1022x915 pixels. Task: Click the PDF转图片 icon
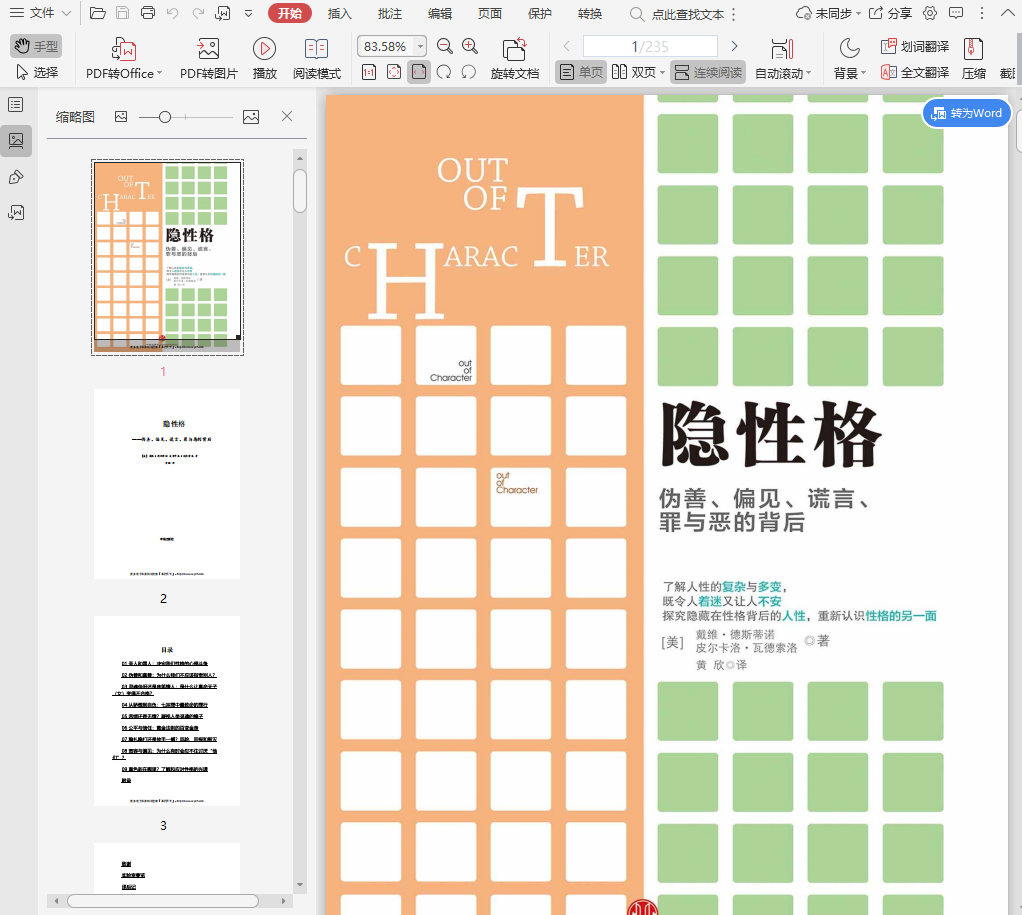(208, 48)
